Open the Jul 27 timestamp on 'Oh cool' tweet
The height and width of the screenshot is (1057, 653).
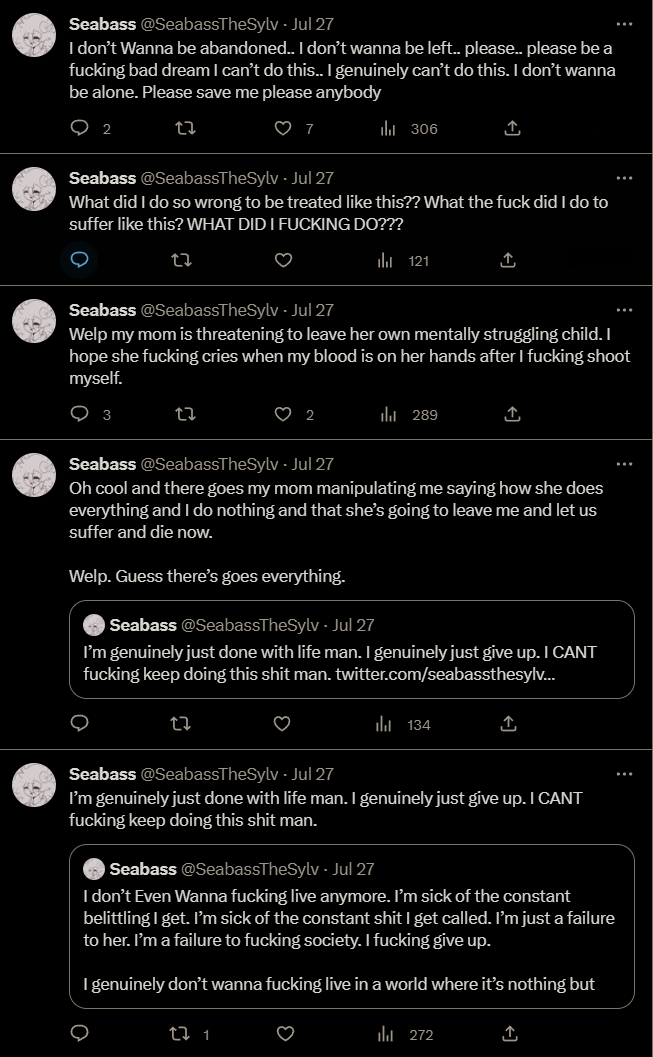click(312, 464)
